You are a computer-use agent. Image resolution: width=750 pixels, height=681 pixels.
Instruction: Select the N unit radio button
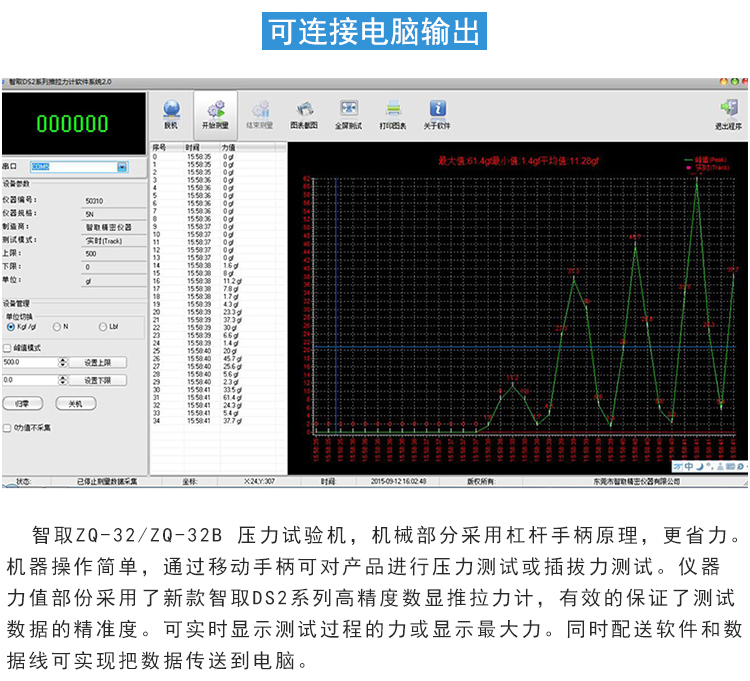tap(57, 326)
